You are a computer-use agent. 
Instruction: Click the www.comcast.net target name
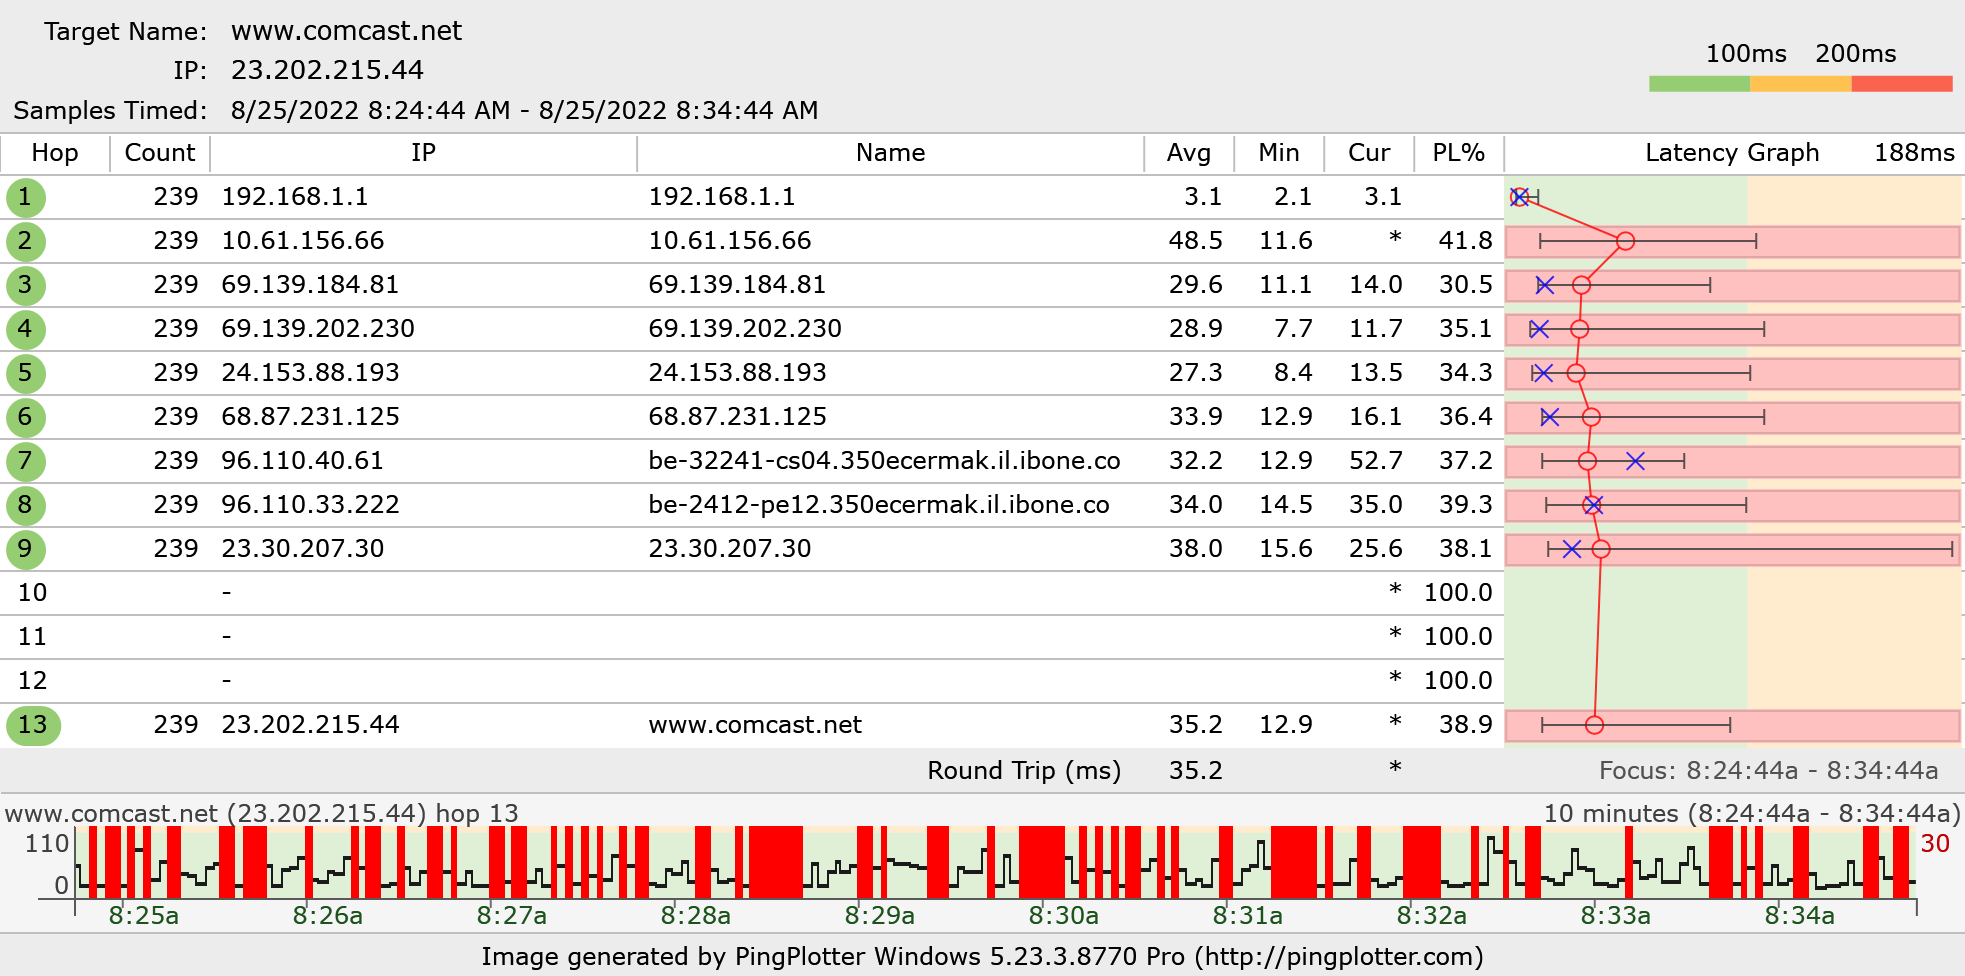[345, 31]
